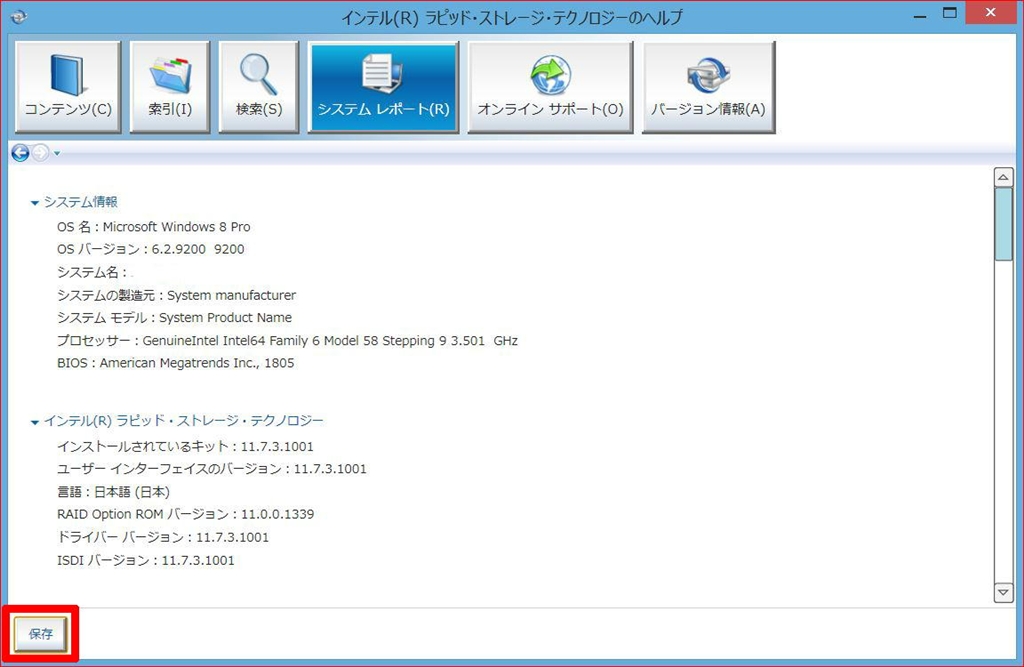Click the app icon in title bar
Image resolution: width=1024 pixels, height=667 pixels.
(x=18, y=16)
